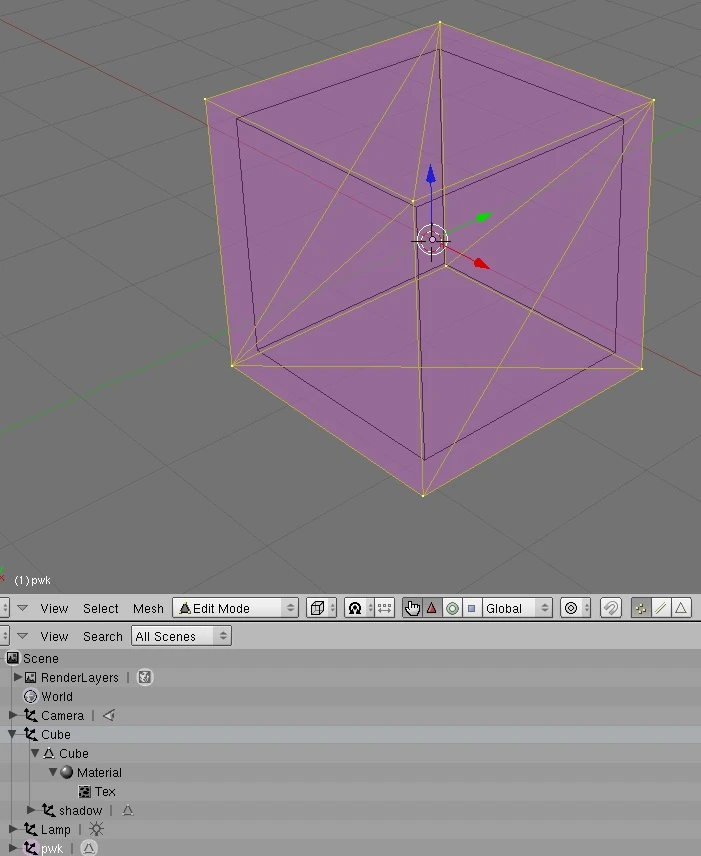Viewport: 701px width, 856px height.
Task: Click the mesh data icon beside shadow
Action: [128, 810]
